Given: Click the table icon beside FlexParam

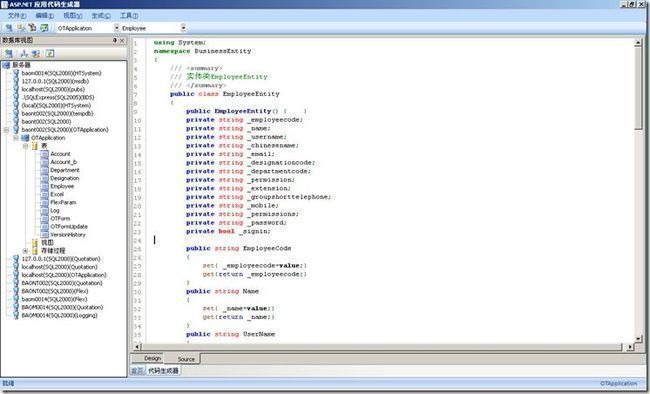Looking at the screenshot, I should [44, 202].
